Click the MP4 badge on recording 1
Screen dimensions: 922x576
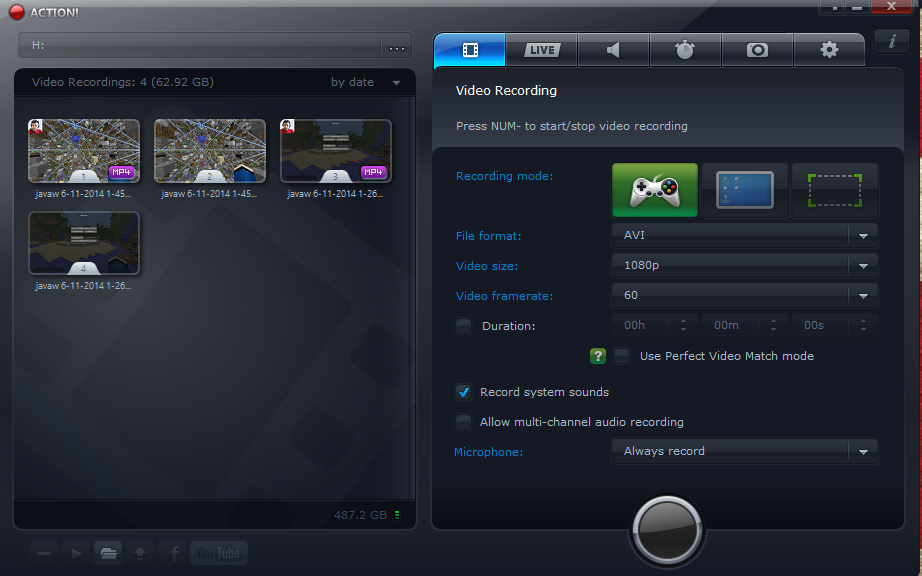pos(121,172)
